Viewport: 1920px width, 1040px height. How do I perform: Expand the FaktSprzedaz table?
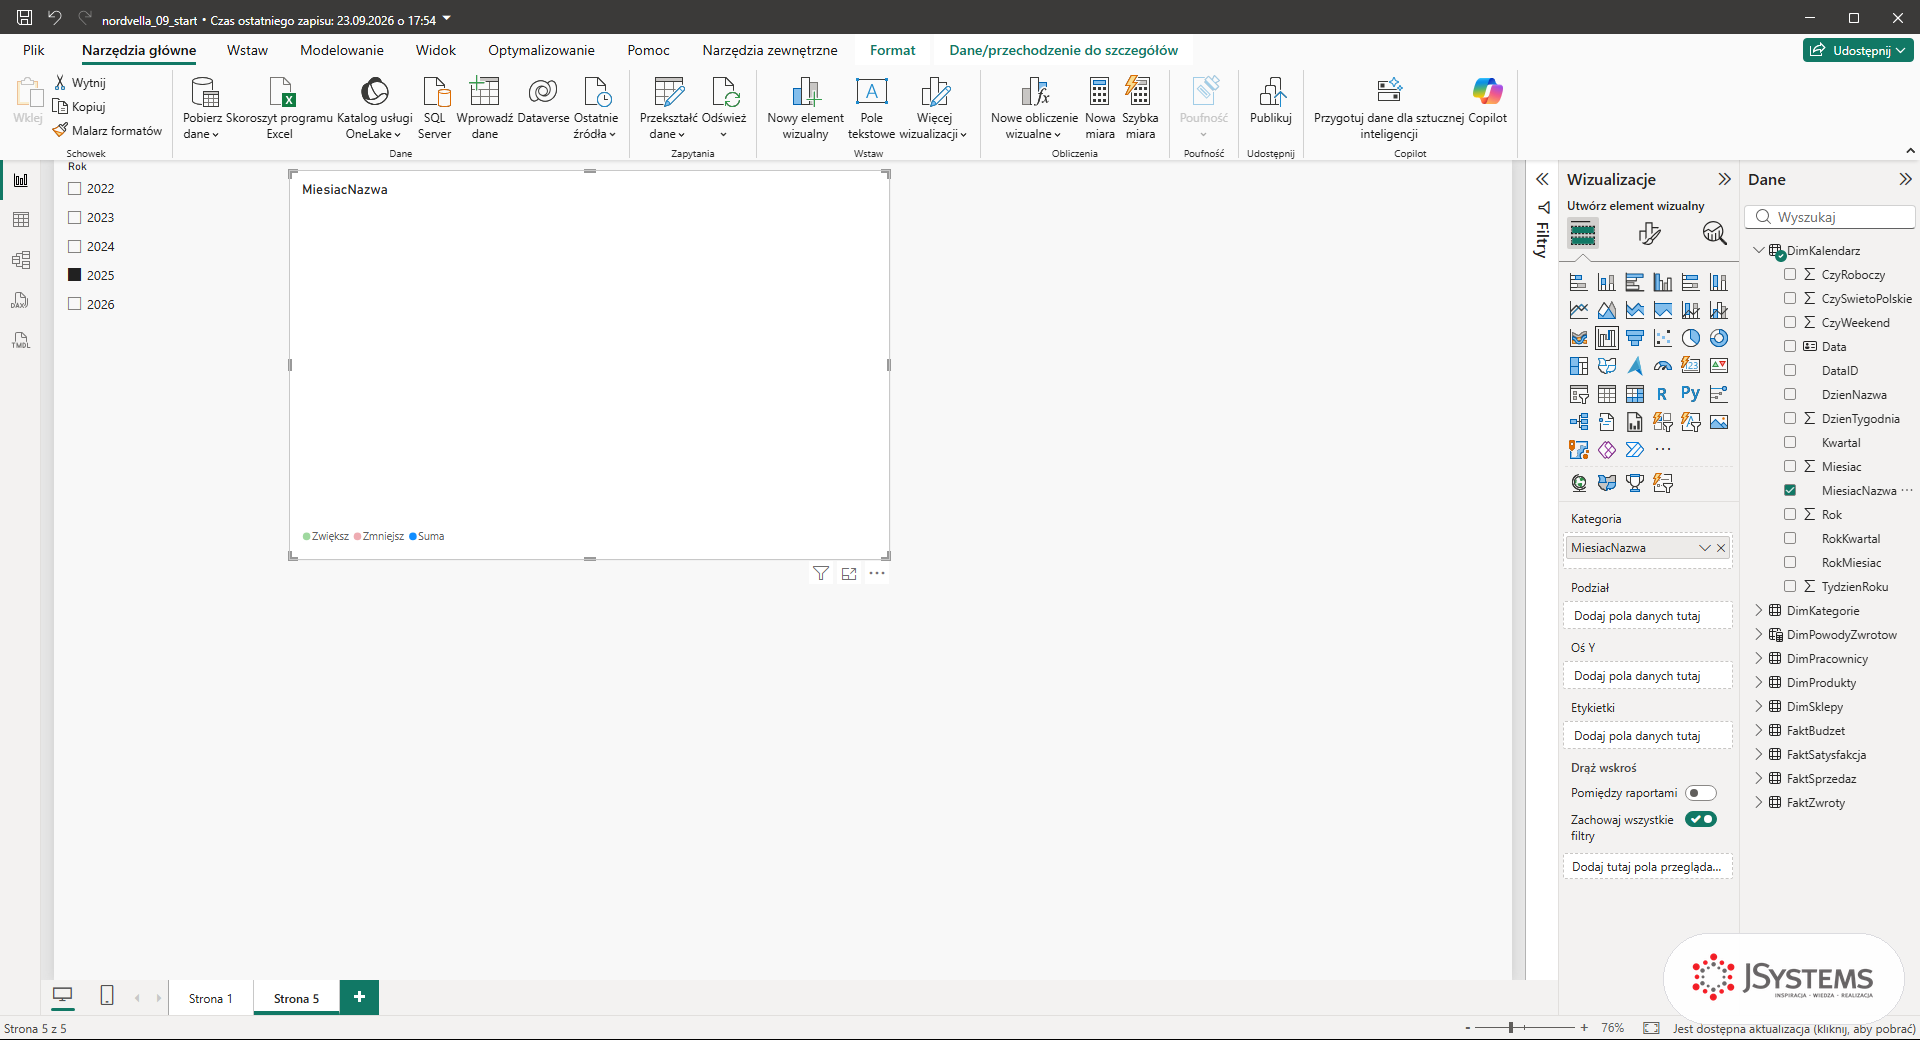tap(1759, 778)
